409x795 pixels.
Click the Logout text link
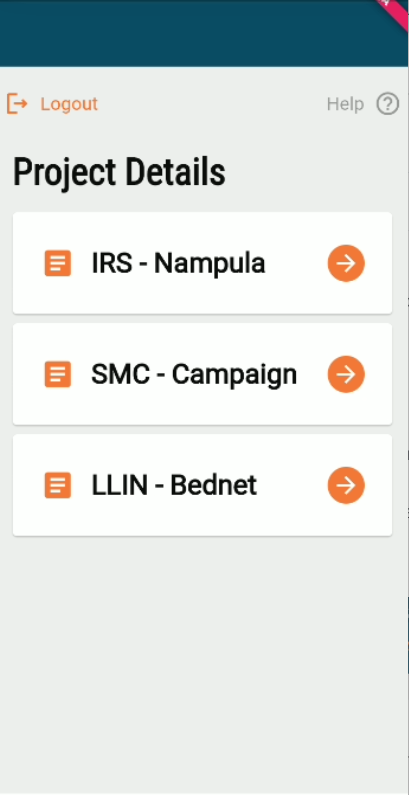pyautogui.click(x=69, y=104)
